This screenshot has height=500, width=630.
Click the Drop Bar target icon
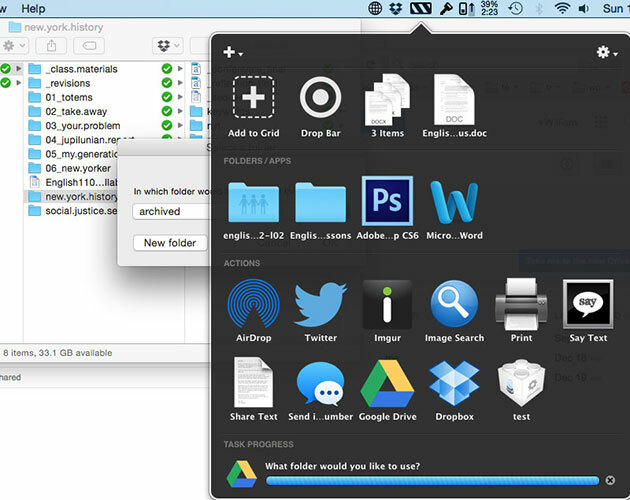tap(320, 98)
